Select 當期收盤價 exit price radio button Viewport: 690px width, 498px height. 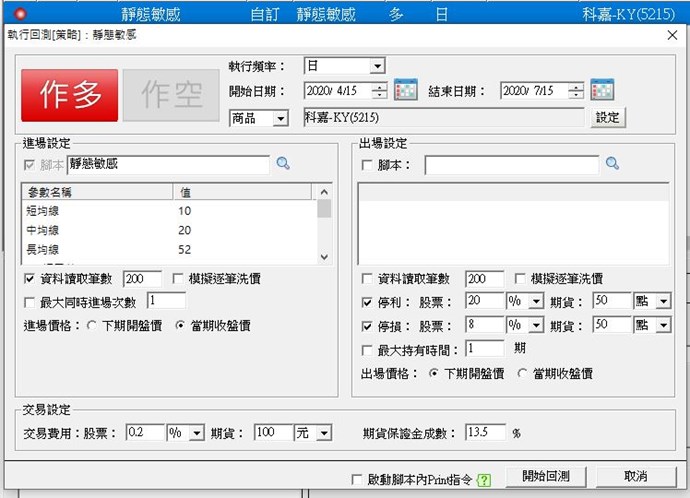click(x=522, y=373)
